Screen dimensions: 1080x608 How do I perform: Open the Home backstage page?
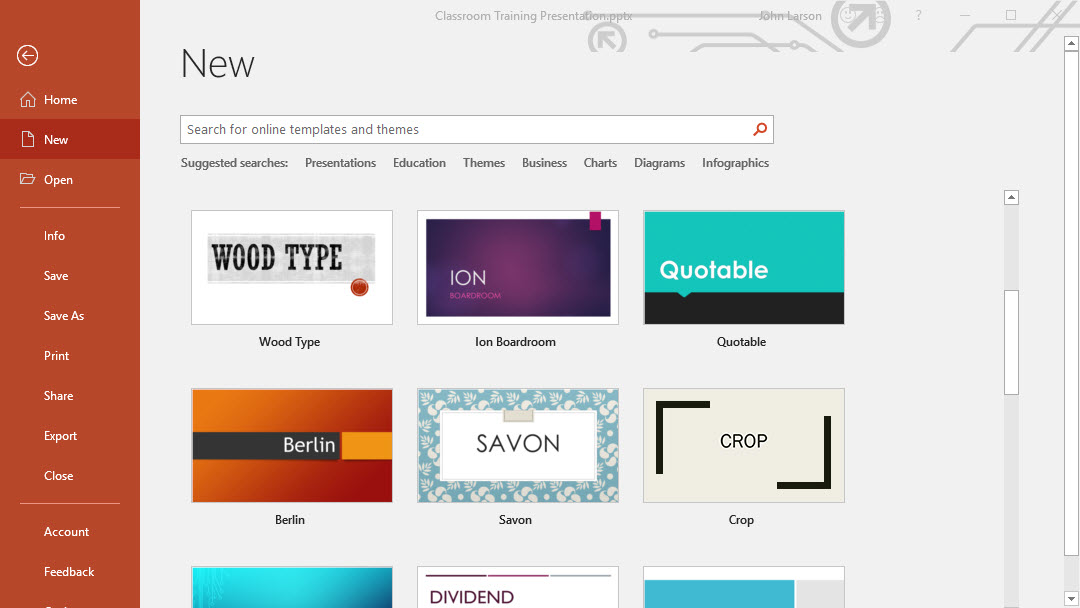(x=60, y=100)
